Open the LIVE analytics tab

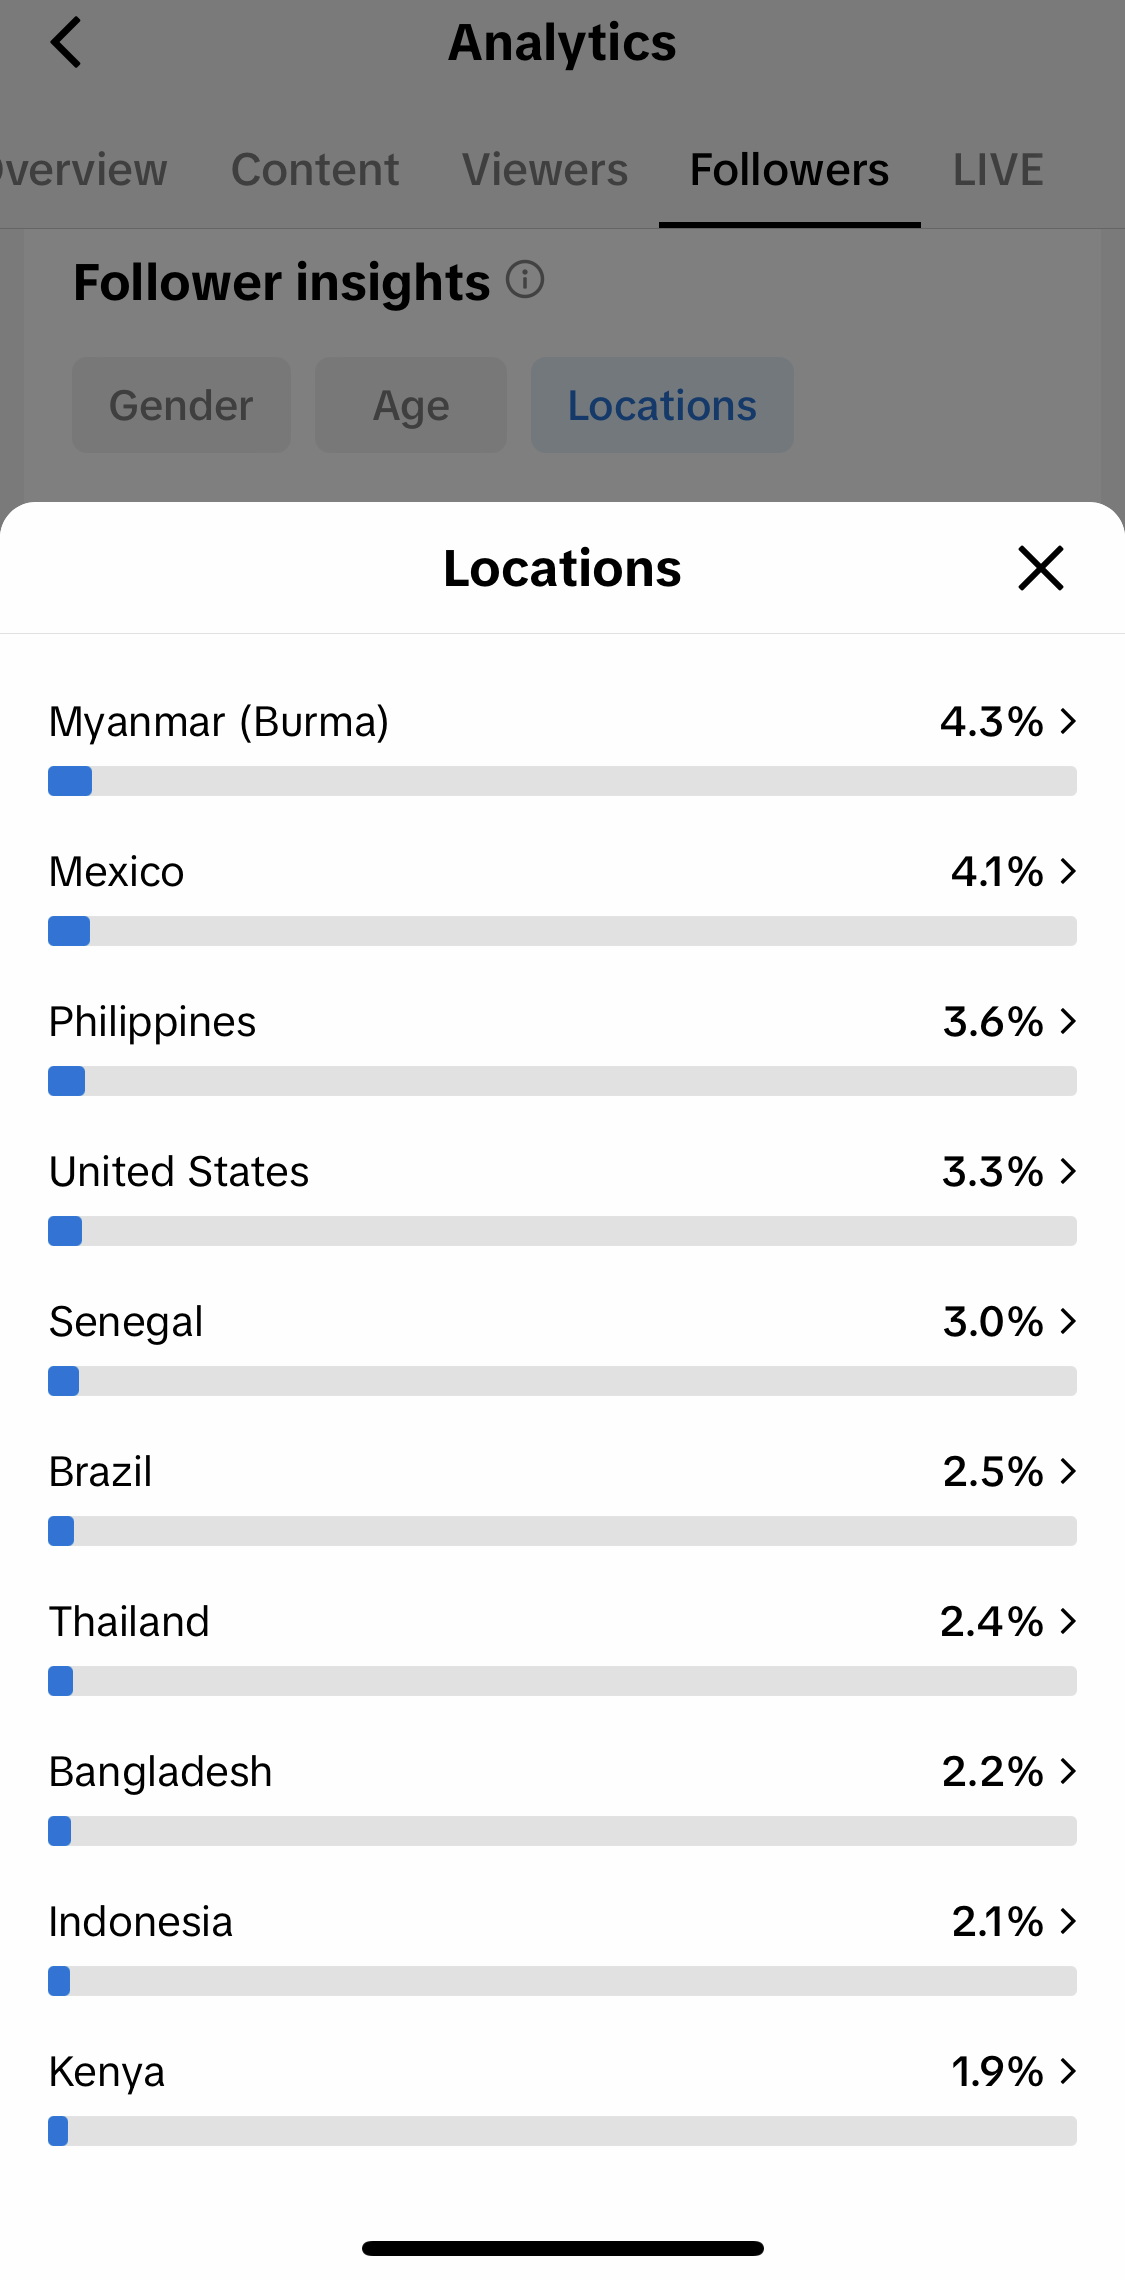pyautogui.click(x=998, y=170)
